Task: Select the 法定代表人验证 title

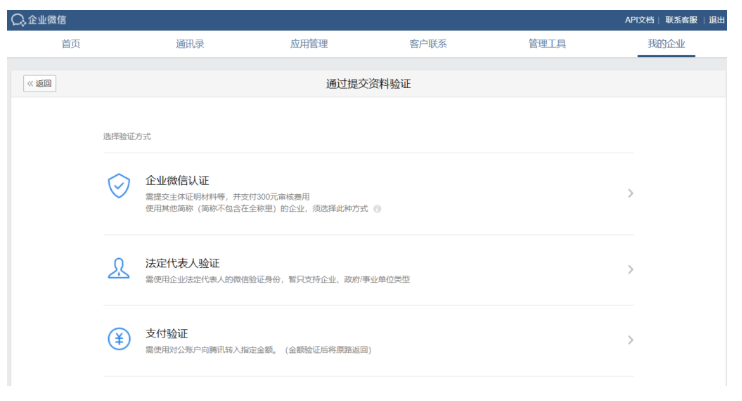Action: click(x=182, y=263)
